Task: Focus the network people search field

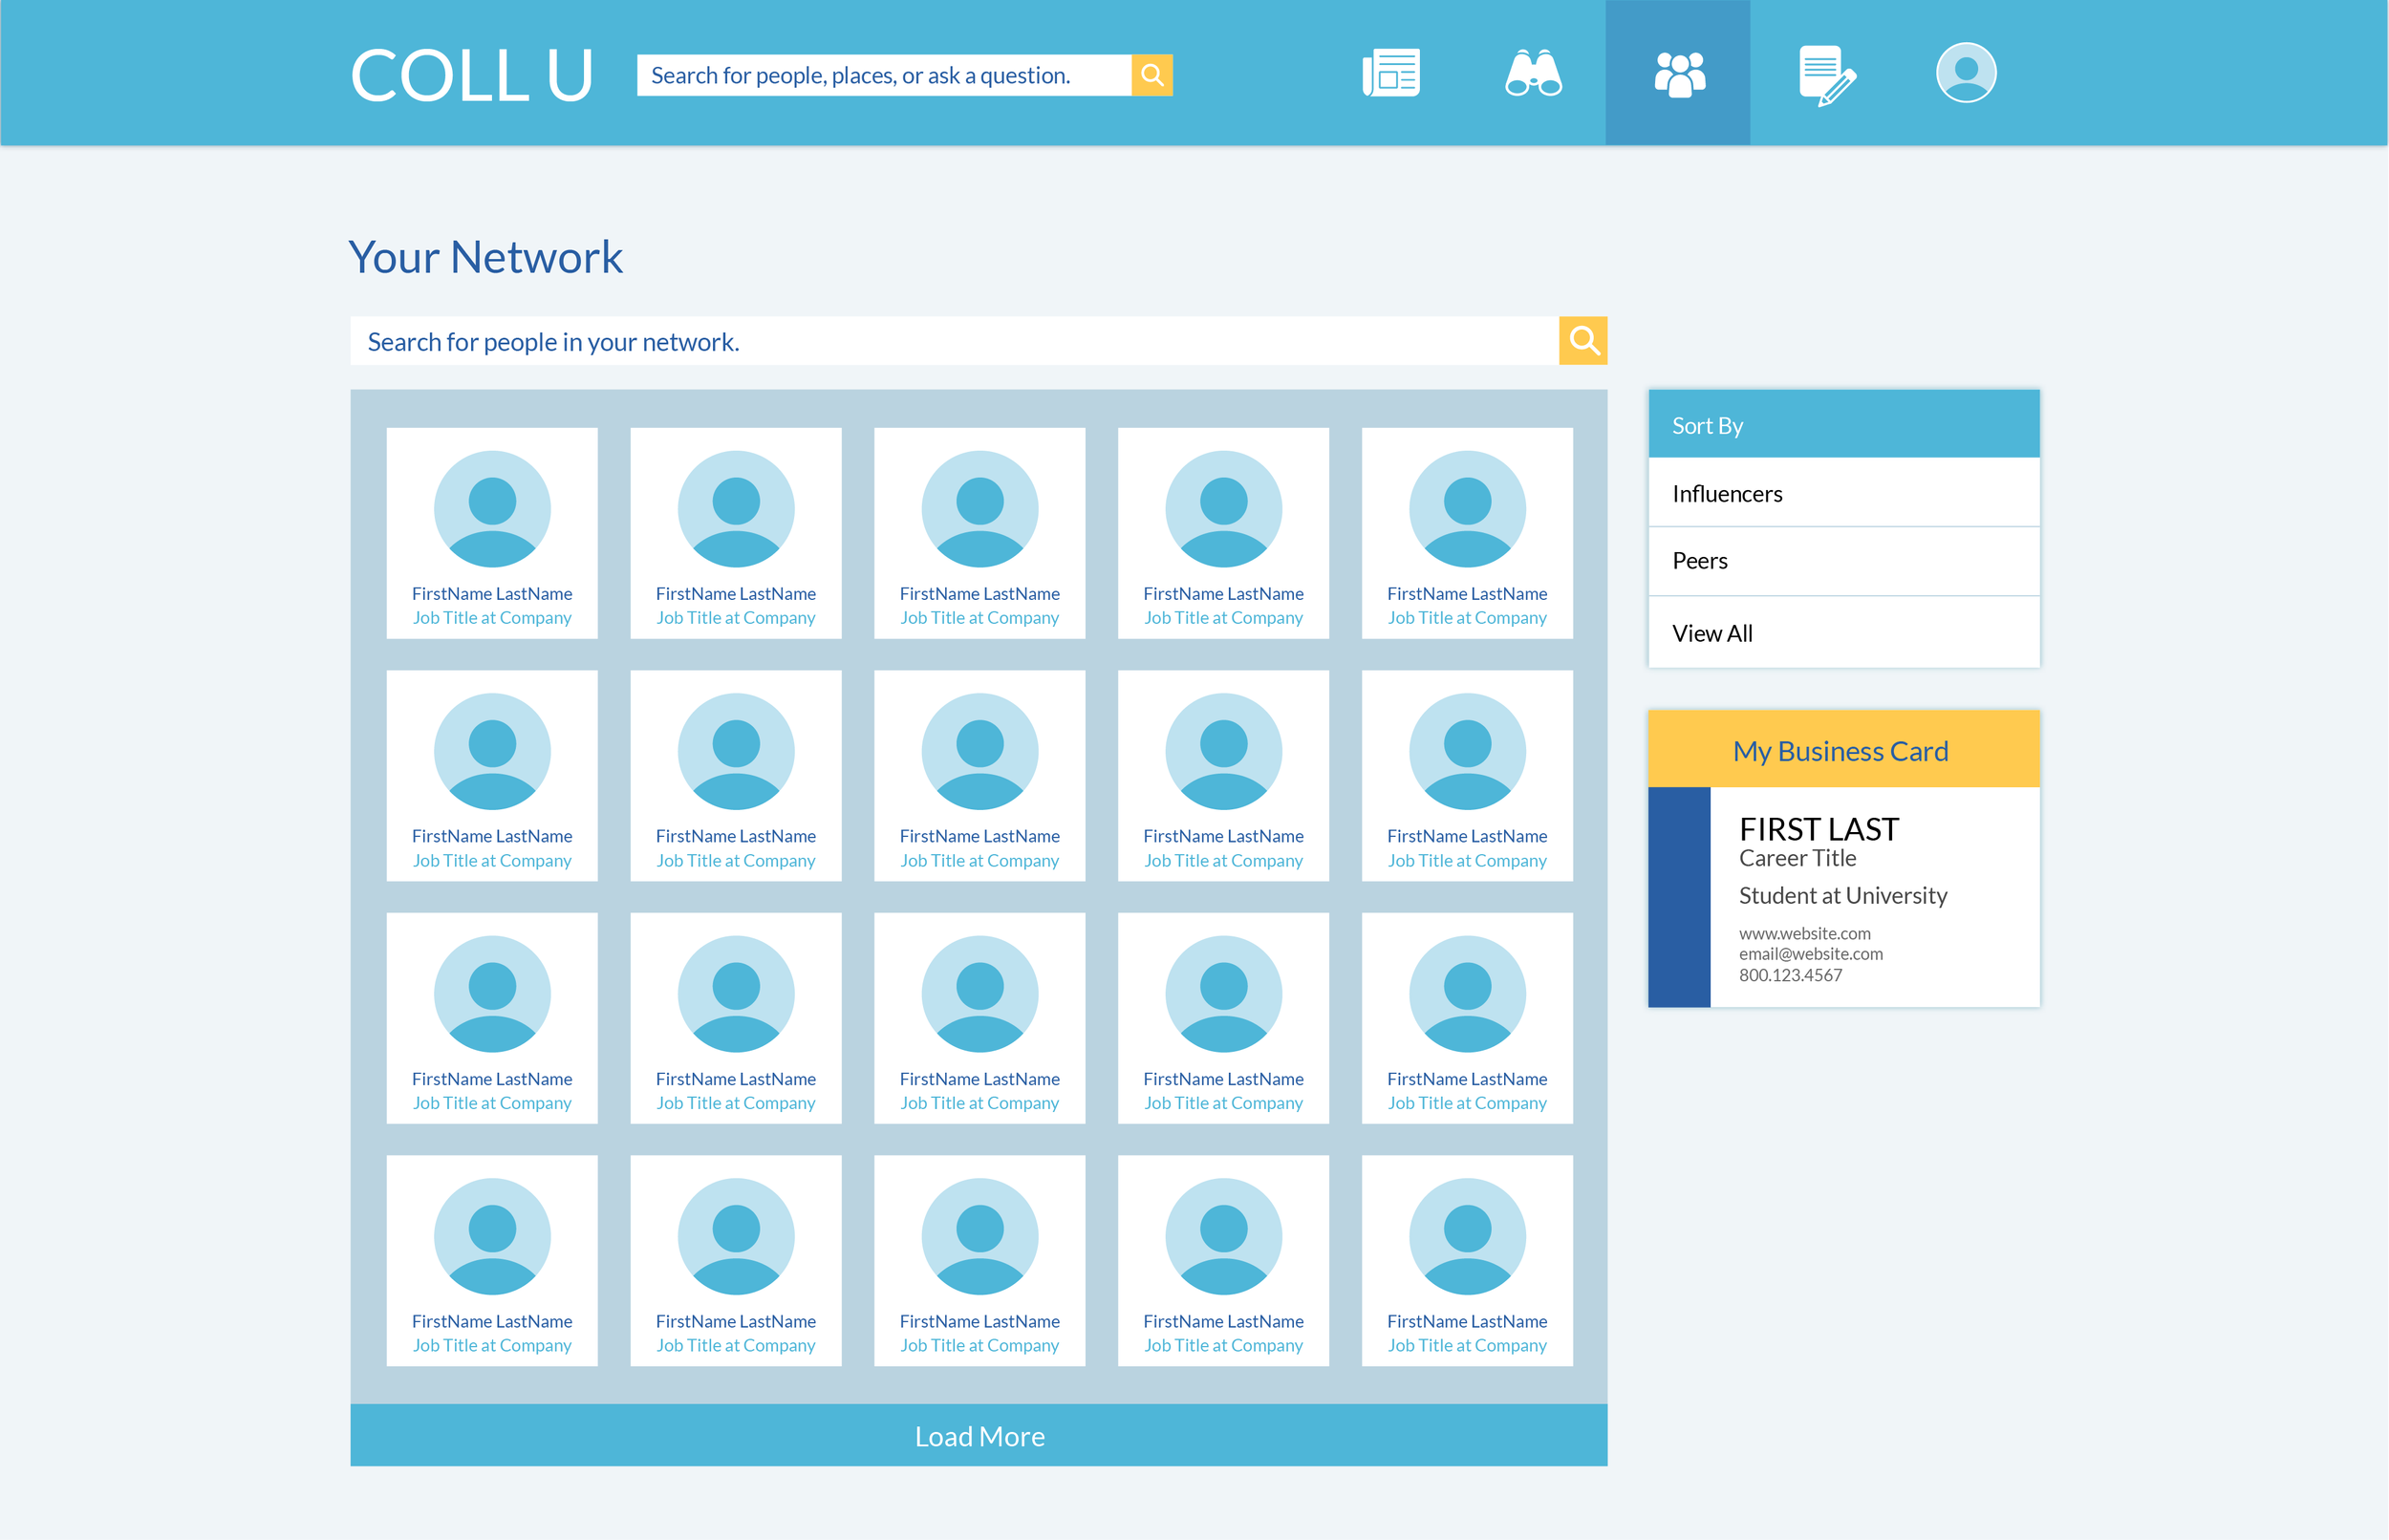Action: point(954,341)
